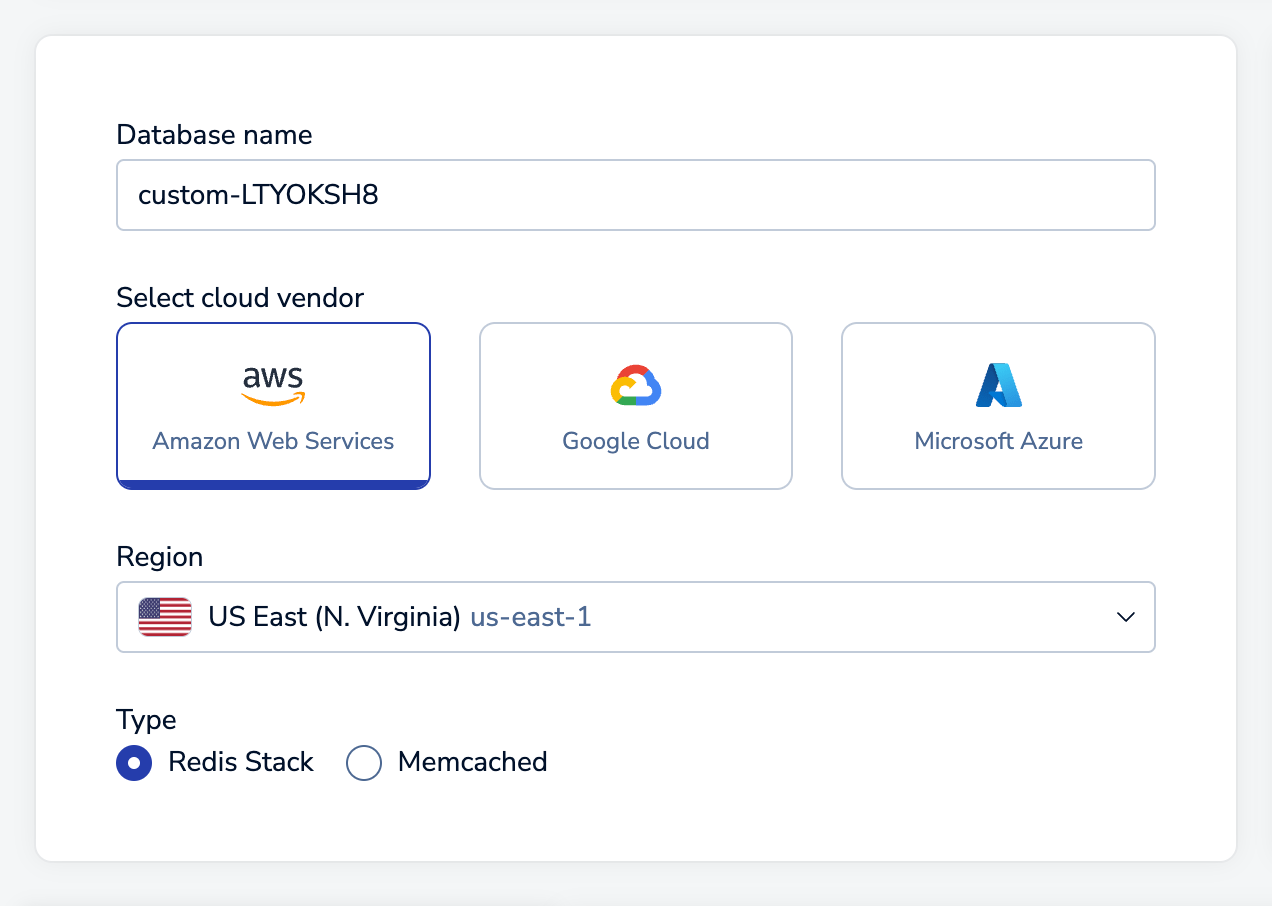Click the Redis Stack option label text
The width and height of the screenshot is (1272, 906).
241,762
